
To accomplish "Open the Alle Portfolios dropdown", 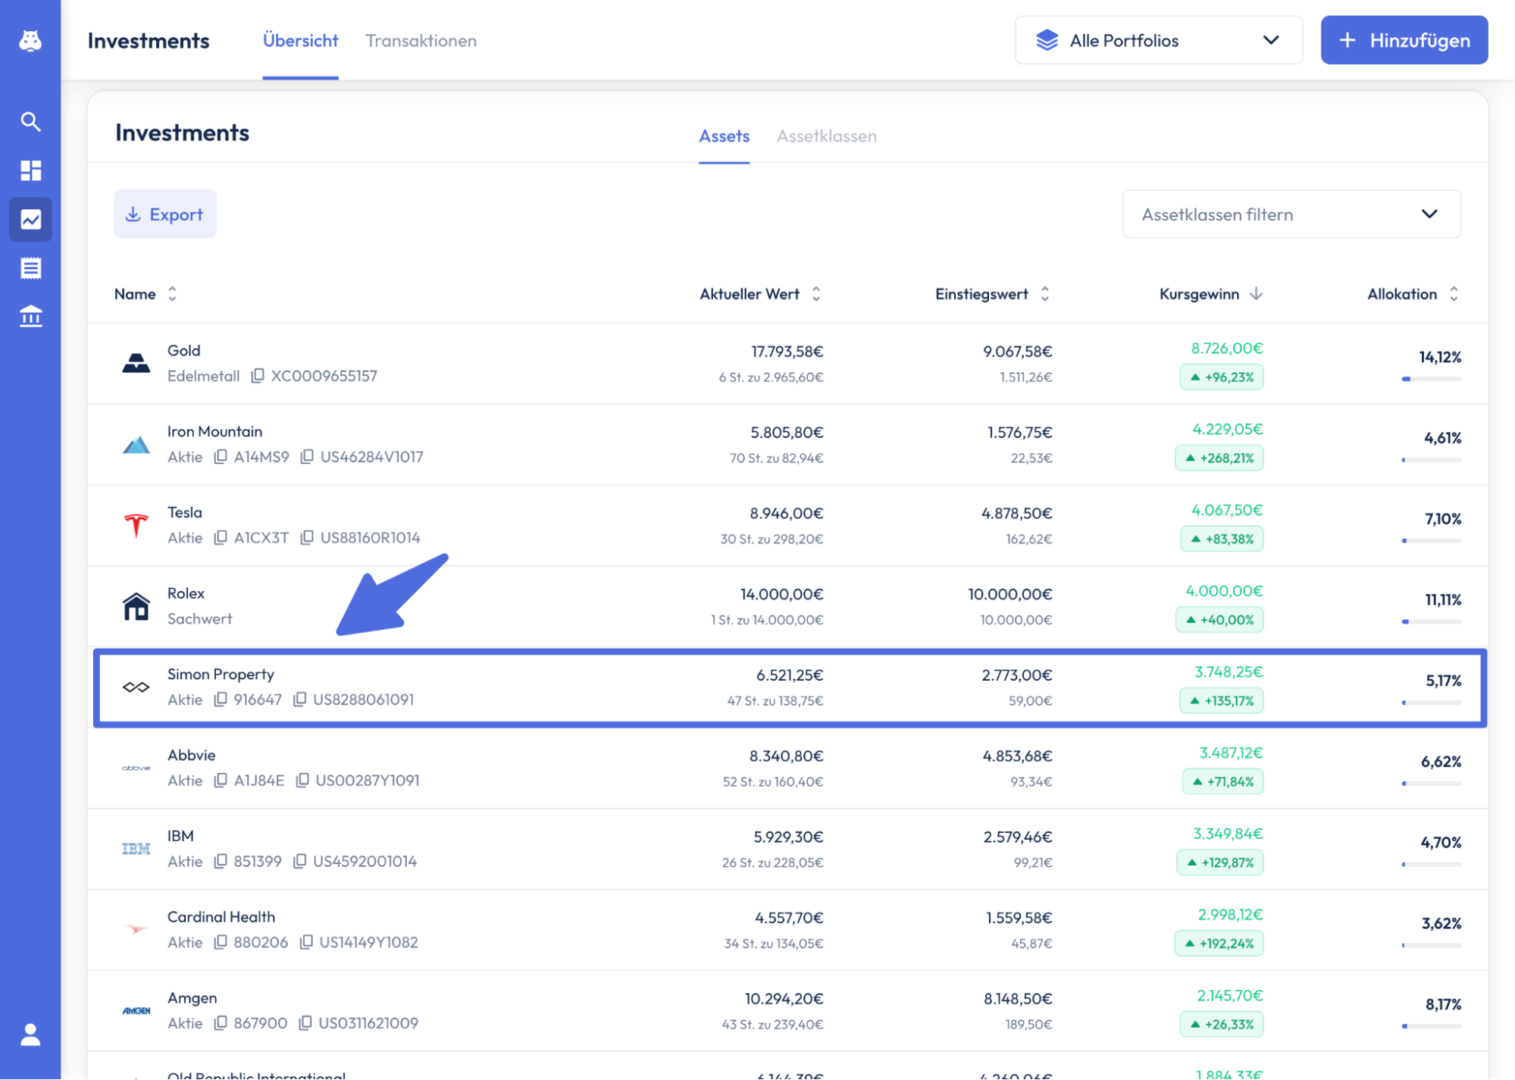I will [x=1158, y=40].
